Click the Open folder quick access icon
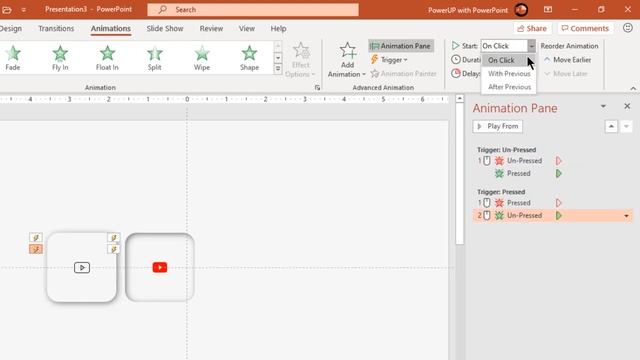The width and height of the screenshot is (640, 360). click(7, 9)
